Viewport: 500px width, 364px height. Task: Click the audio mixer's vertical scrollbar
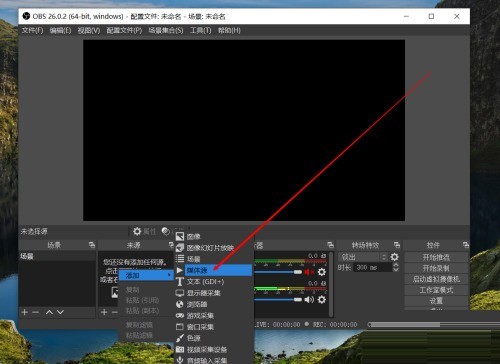click(331, 284)
